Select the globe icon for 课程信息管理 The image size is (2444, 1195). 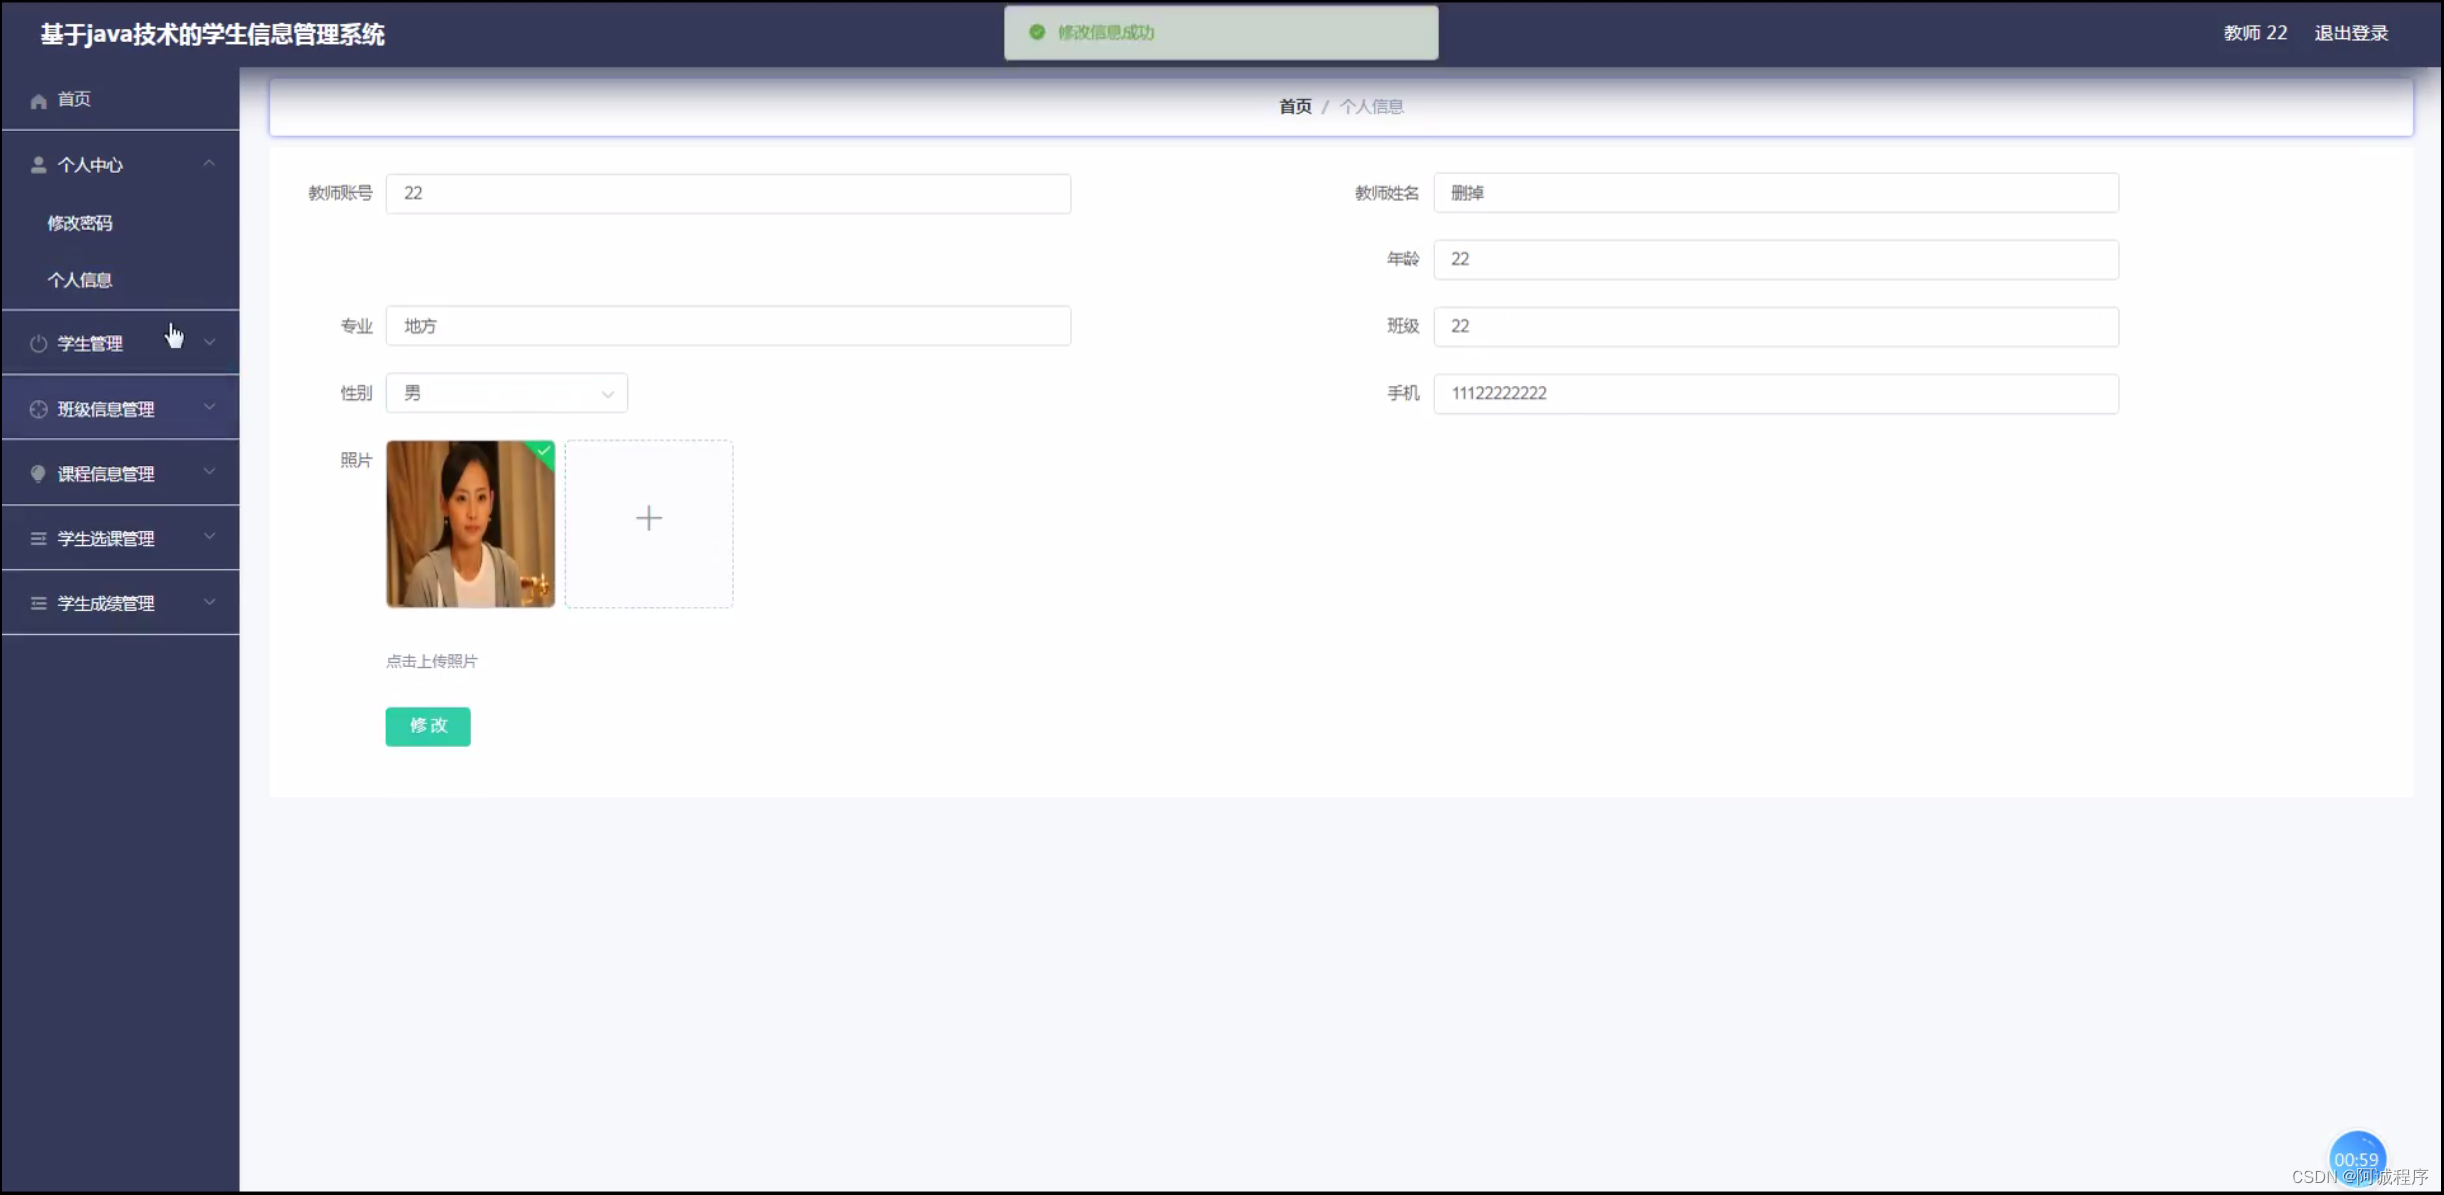(38, 472)
